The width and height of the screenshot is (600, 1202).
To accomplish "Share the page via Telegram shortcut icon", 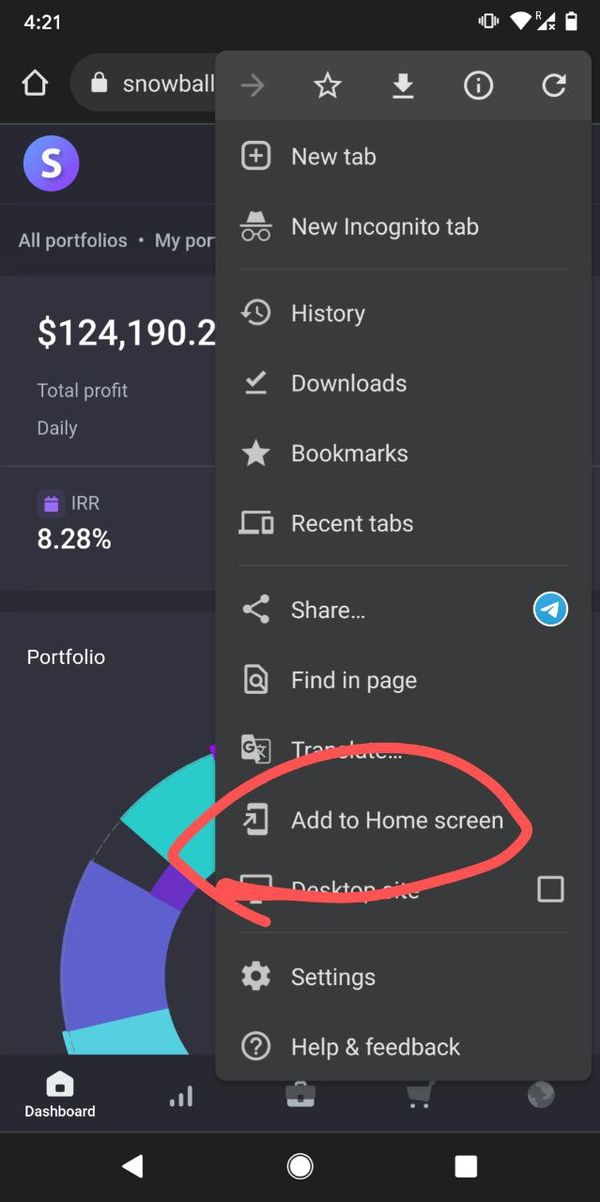I will tap(550, 609).
